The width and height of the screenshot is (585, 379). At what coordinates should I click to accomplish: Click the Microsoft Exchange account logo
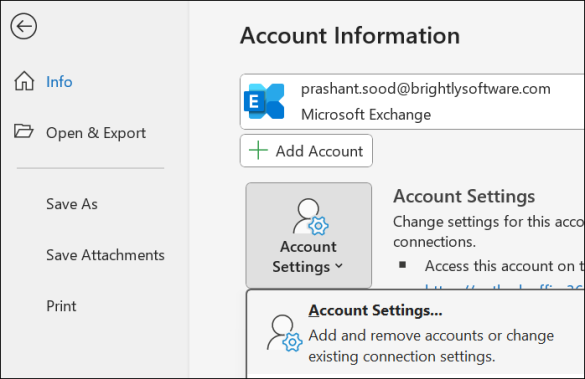(264, 101)
